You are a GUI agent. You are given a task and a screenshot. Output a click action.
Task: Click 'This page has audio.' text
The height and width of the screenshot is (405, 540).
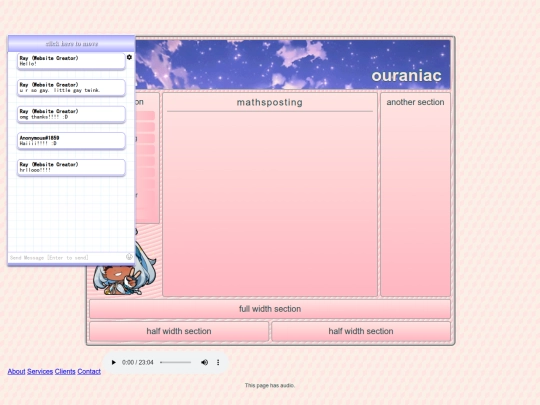[270, 385]
